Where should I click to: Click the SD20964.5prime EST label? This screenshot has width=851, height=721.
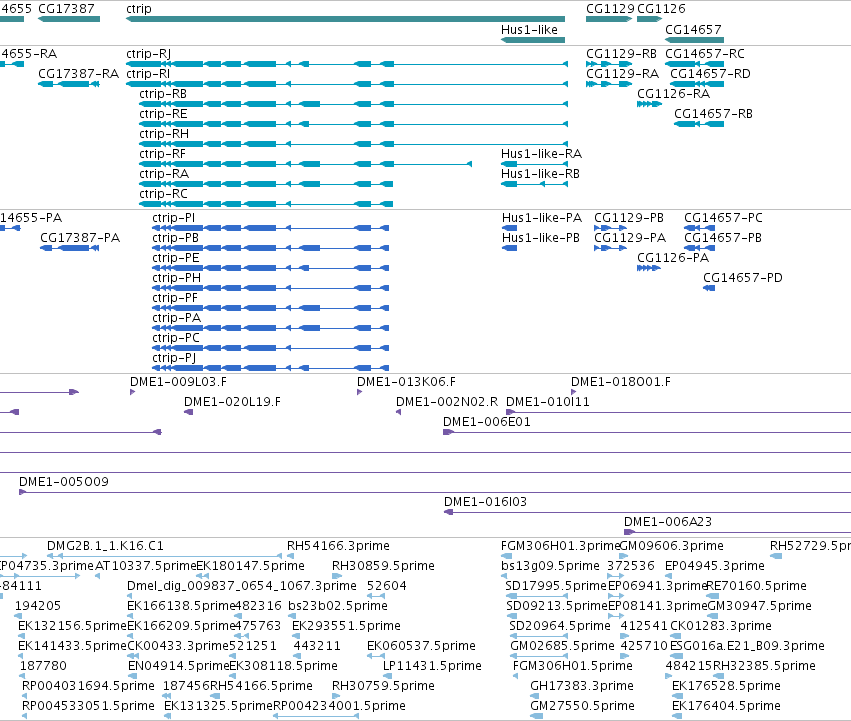pos(560,626)
